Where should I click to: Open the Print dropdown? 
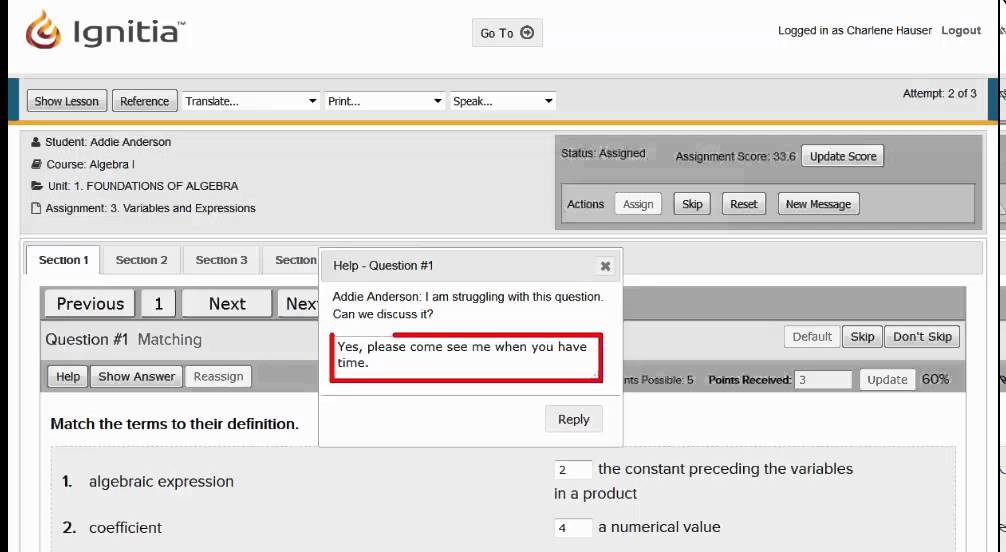click(x=384, y=101)
